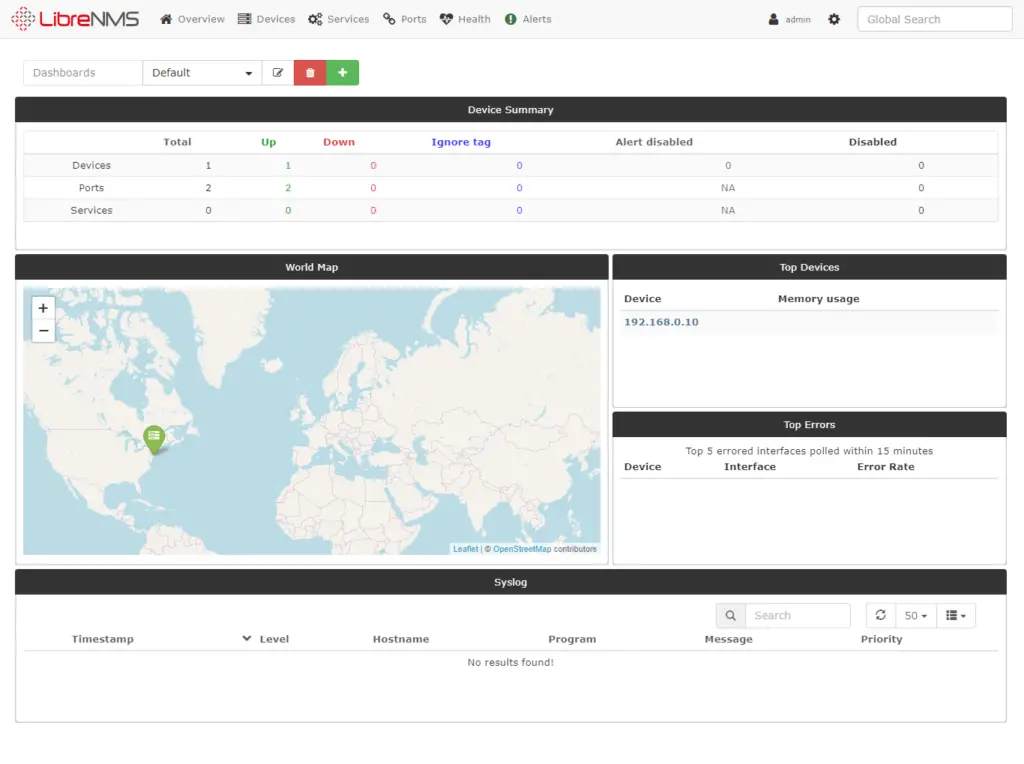Click the LibreNMS logo

[x=75, y=19]
